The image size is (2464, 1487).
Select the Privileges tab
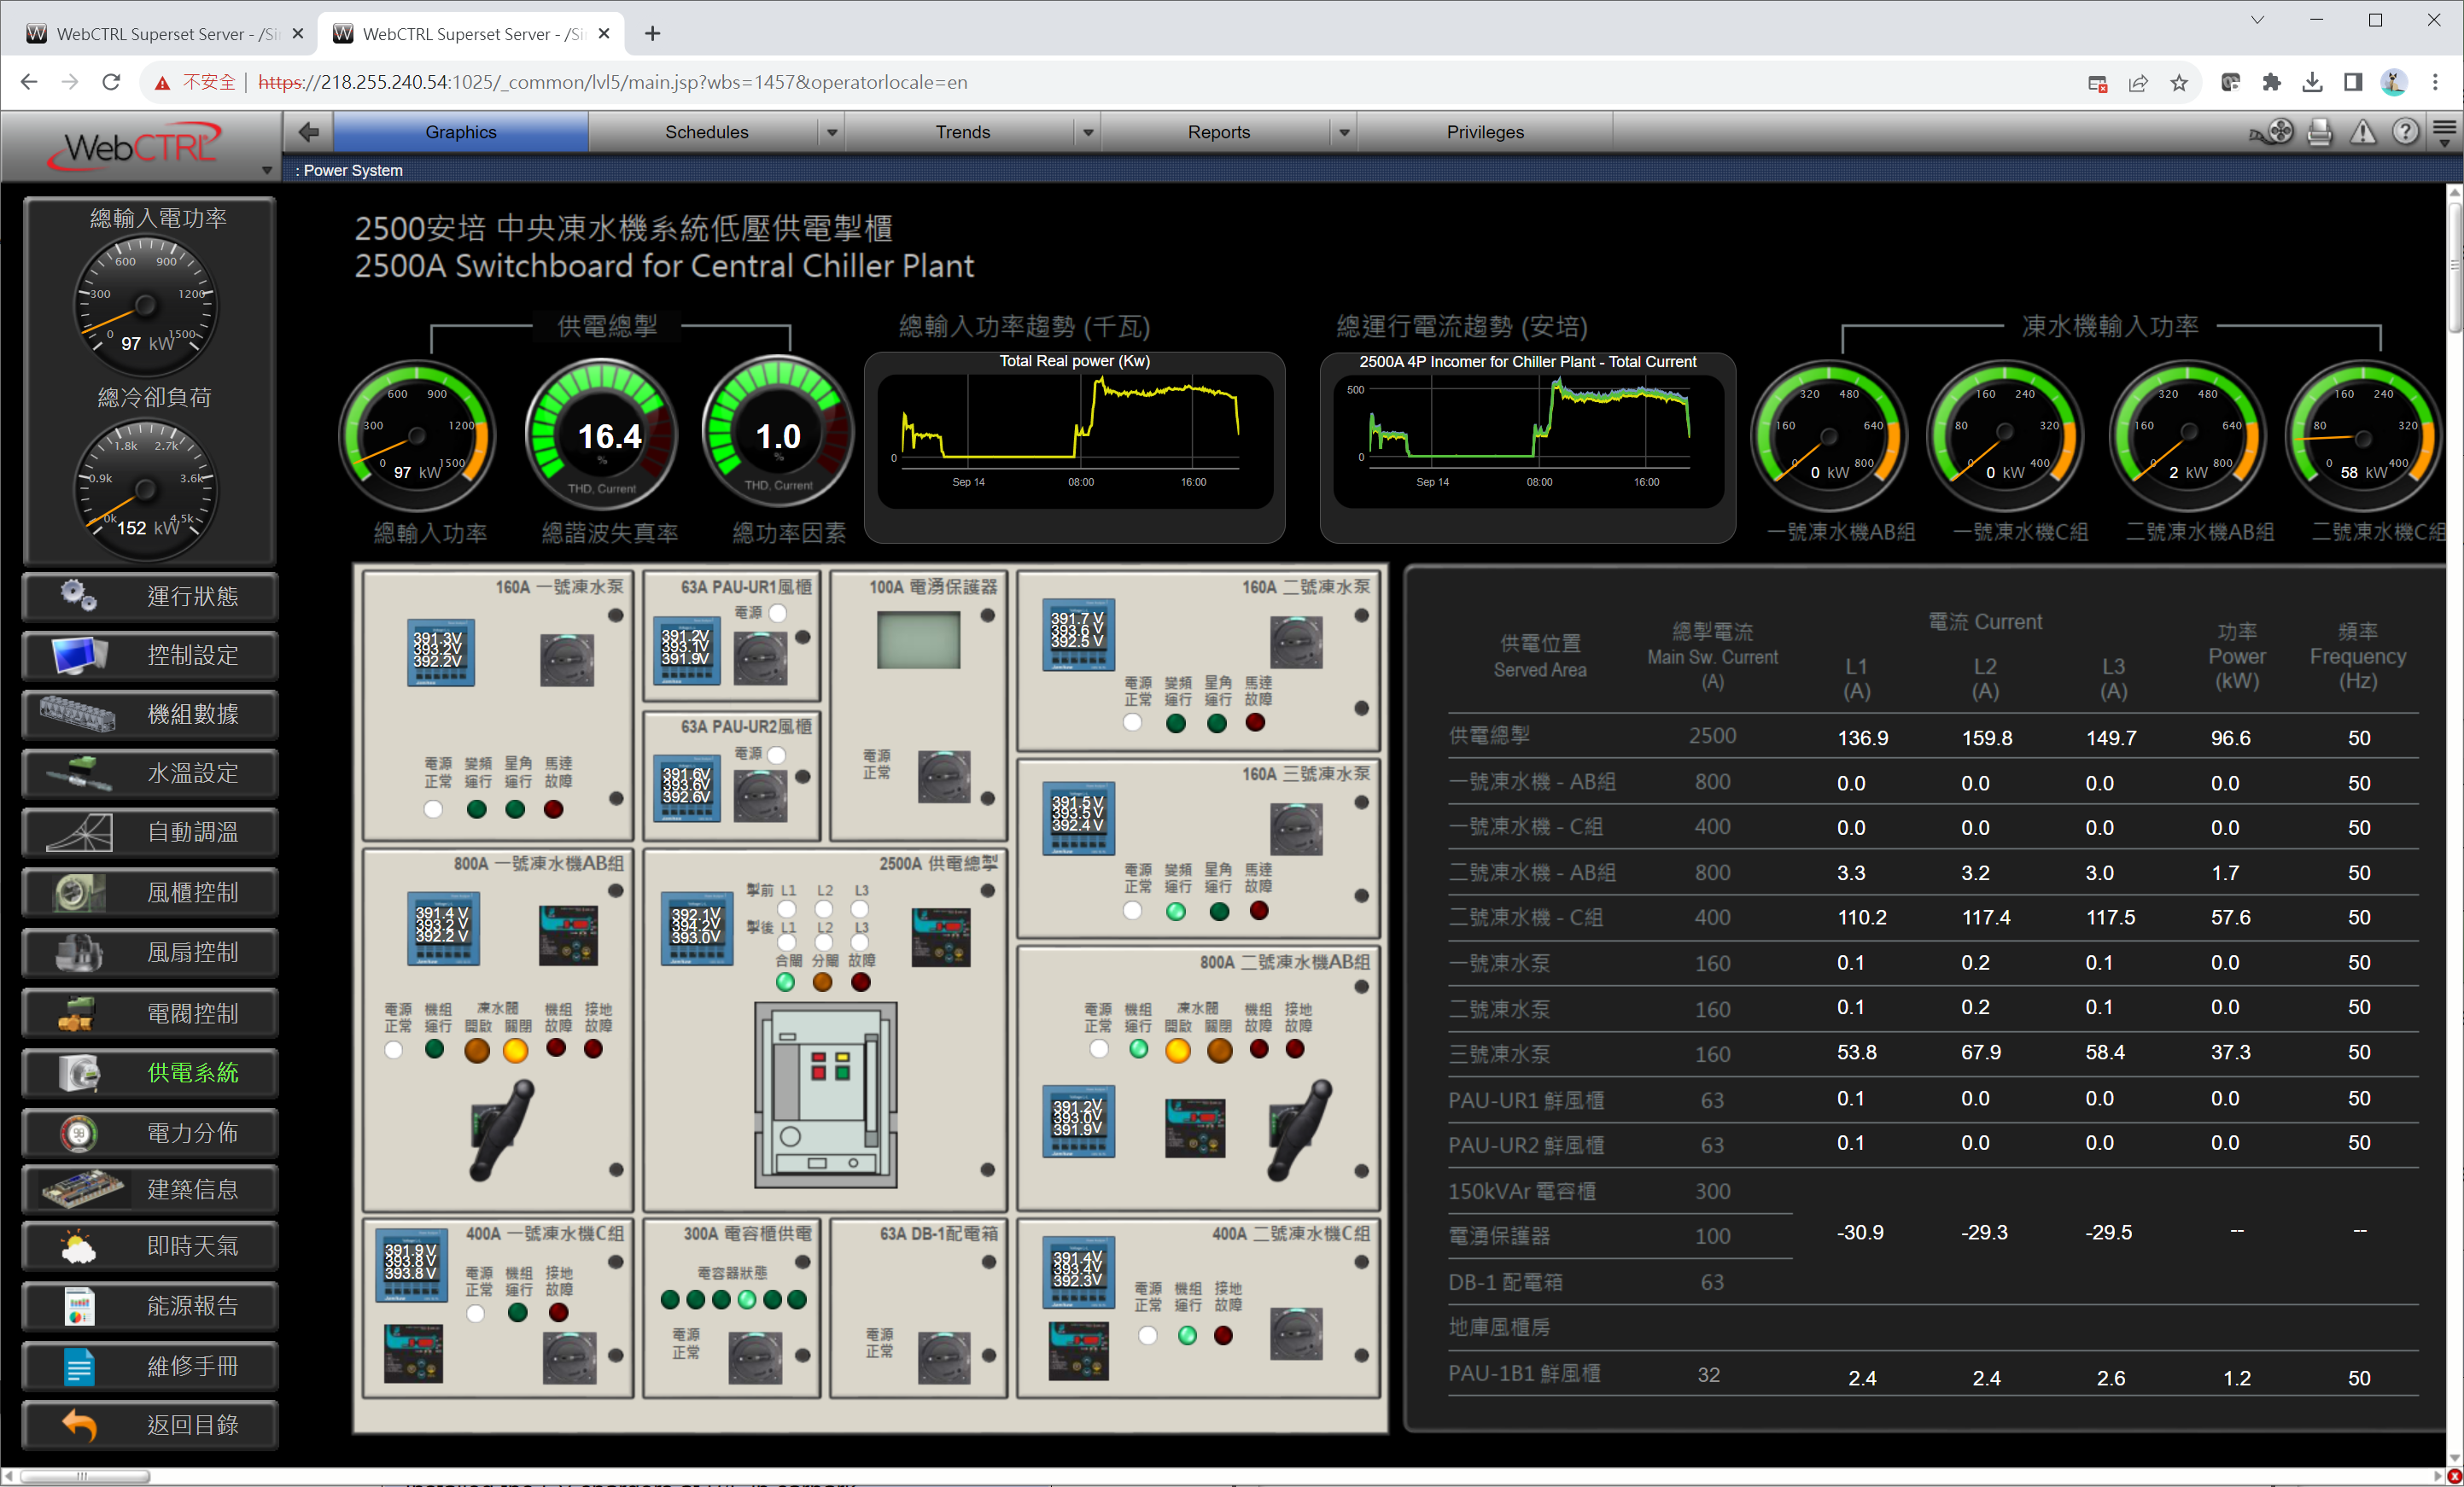coord(1485,131)
